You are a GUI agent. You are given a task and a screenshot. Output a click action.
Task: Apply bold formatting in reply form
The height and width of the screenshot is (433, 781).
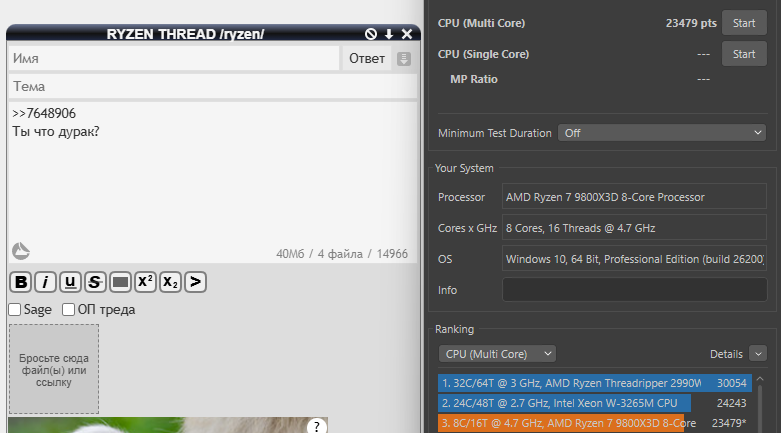click(20, 282)
